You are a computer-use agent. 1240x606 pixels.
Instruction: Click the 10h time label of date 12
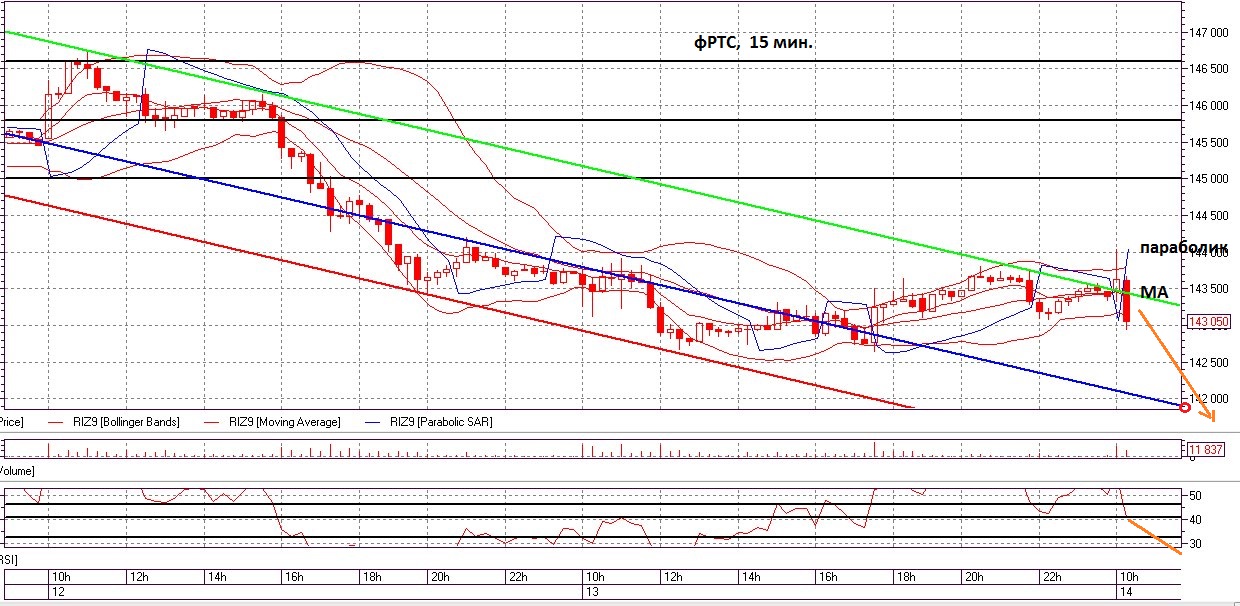(59, 577)
